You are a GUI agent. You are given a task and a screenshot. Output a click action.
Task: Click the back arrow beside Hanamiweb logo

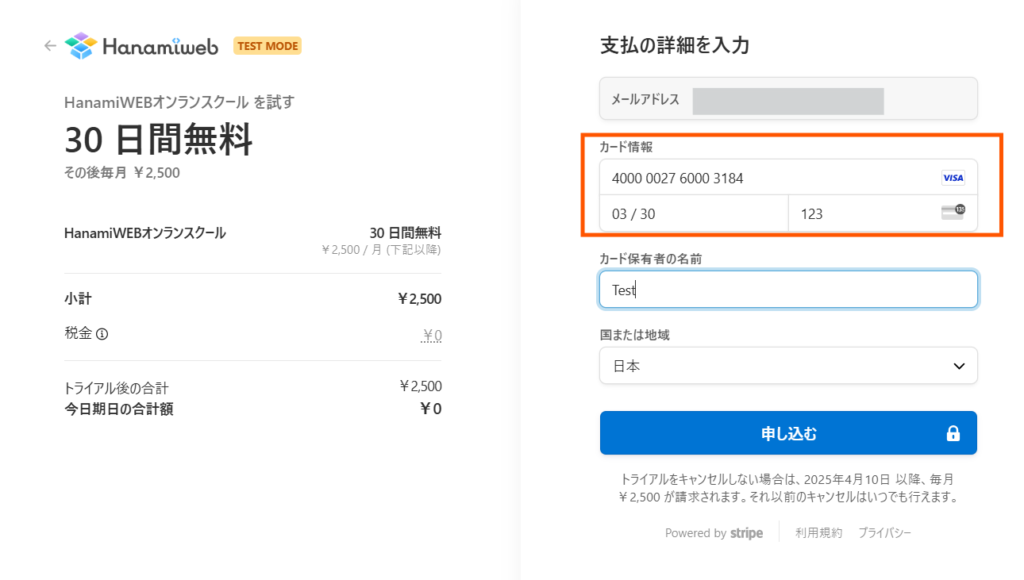click(x=50, y=46)
